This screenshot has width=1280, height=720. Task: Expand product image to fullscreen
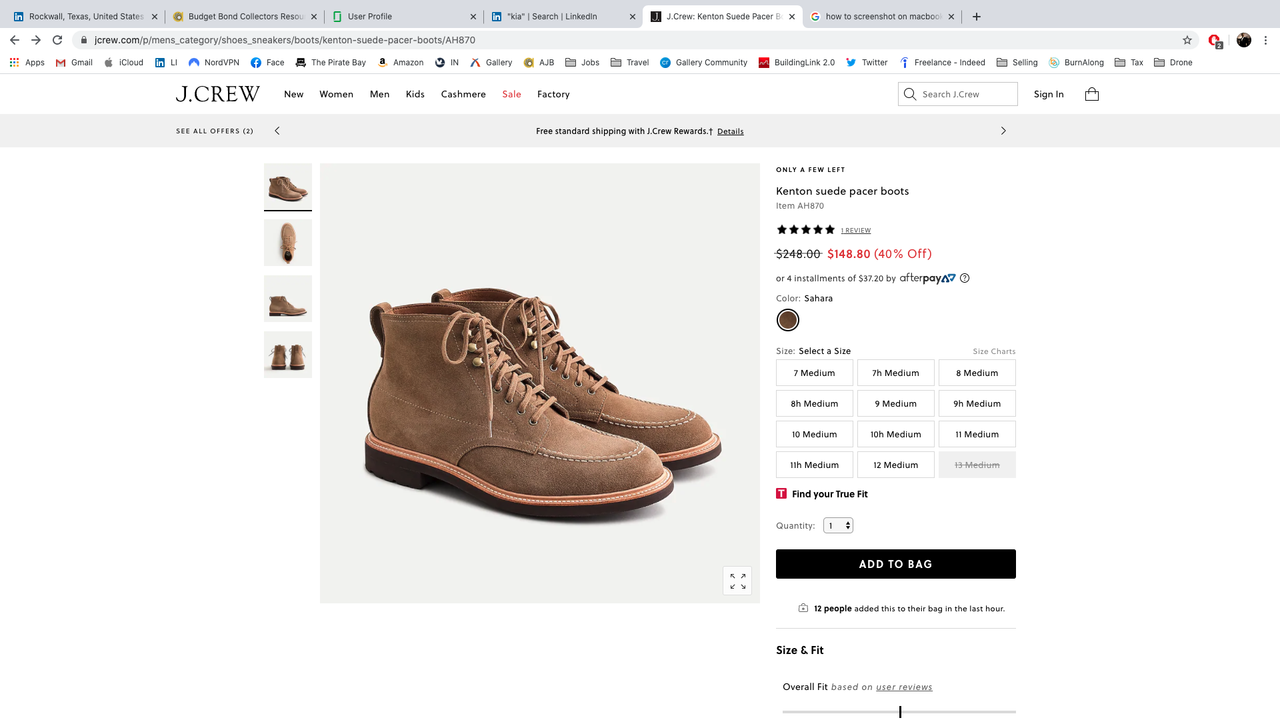[738, 581]
